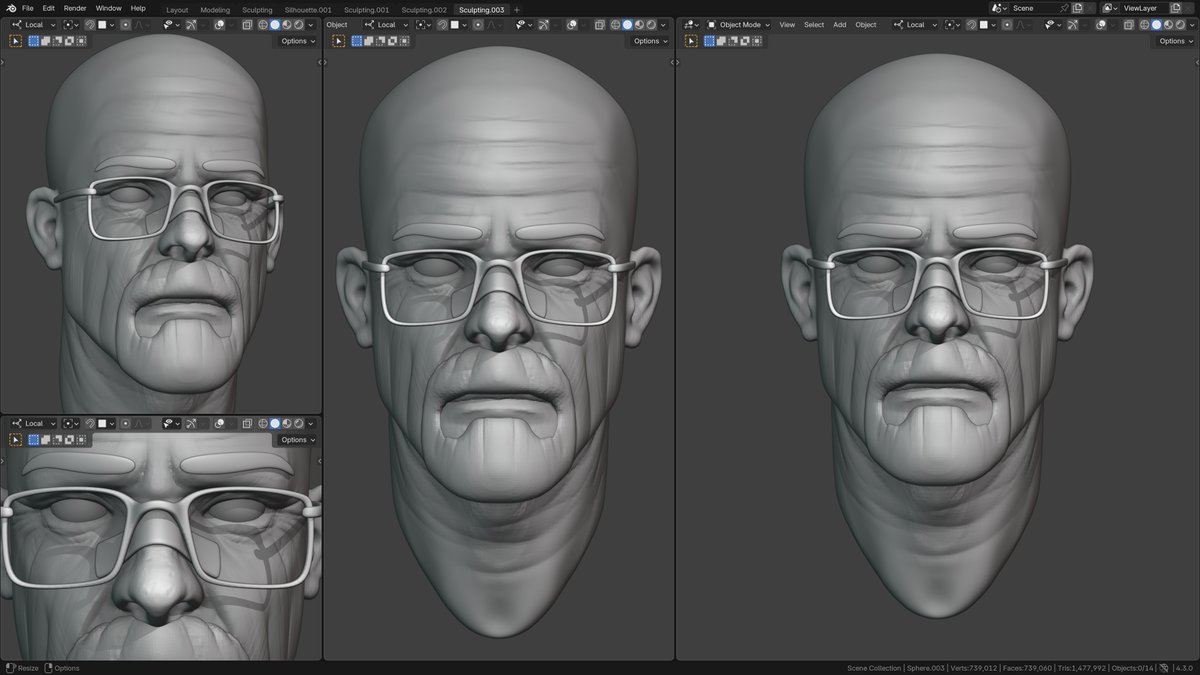
Task: Select rendered shading in right viewport
Action: (x=1180, y=25)
